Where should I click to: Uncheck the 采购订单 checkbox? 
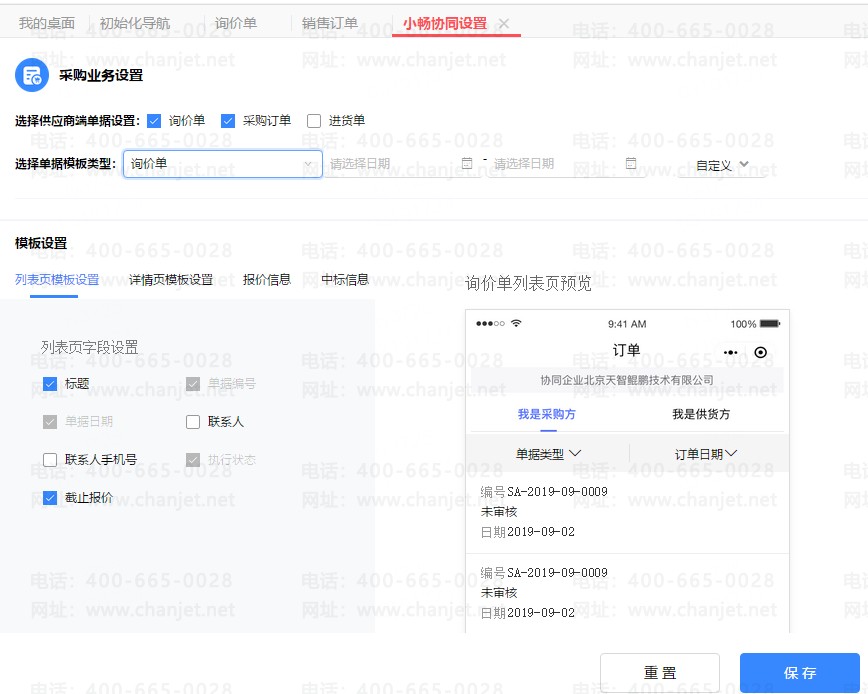[x=228, y=121]
